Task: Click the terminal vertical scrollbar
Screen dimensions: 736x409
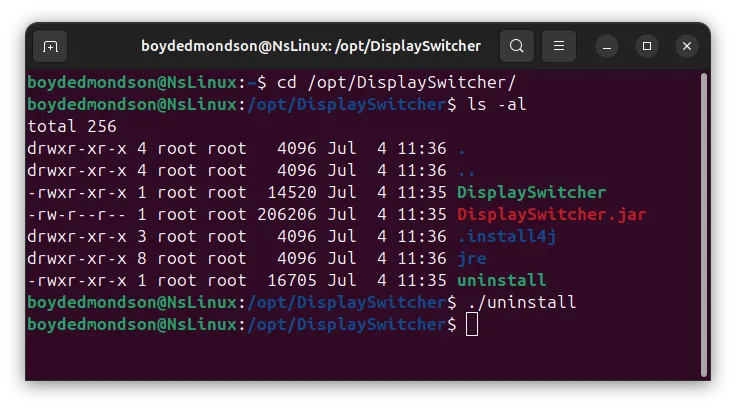Action: pos(704,224)
